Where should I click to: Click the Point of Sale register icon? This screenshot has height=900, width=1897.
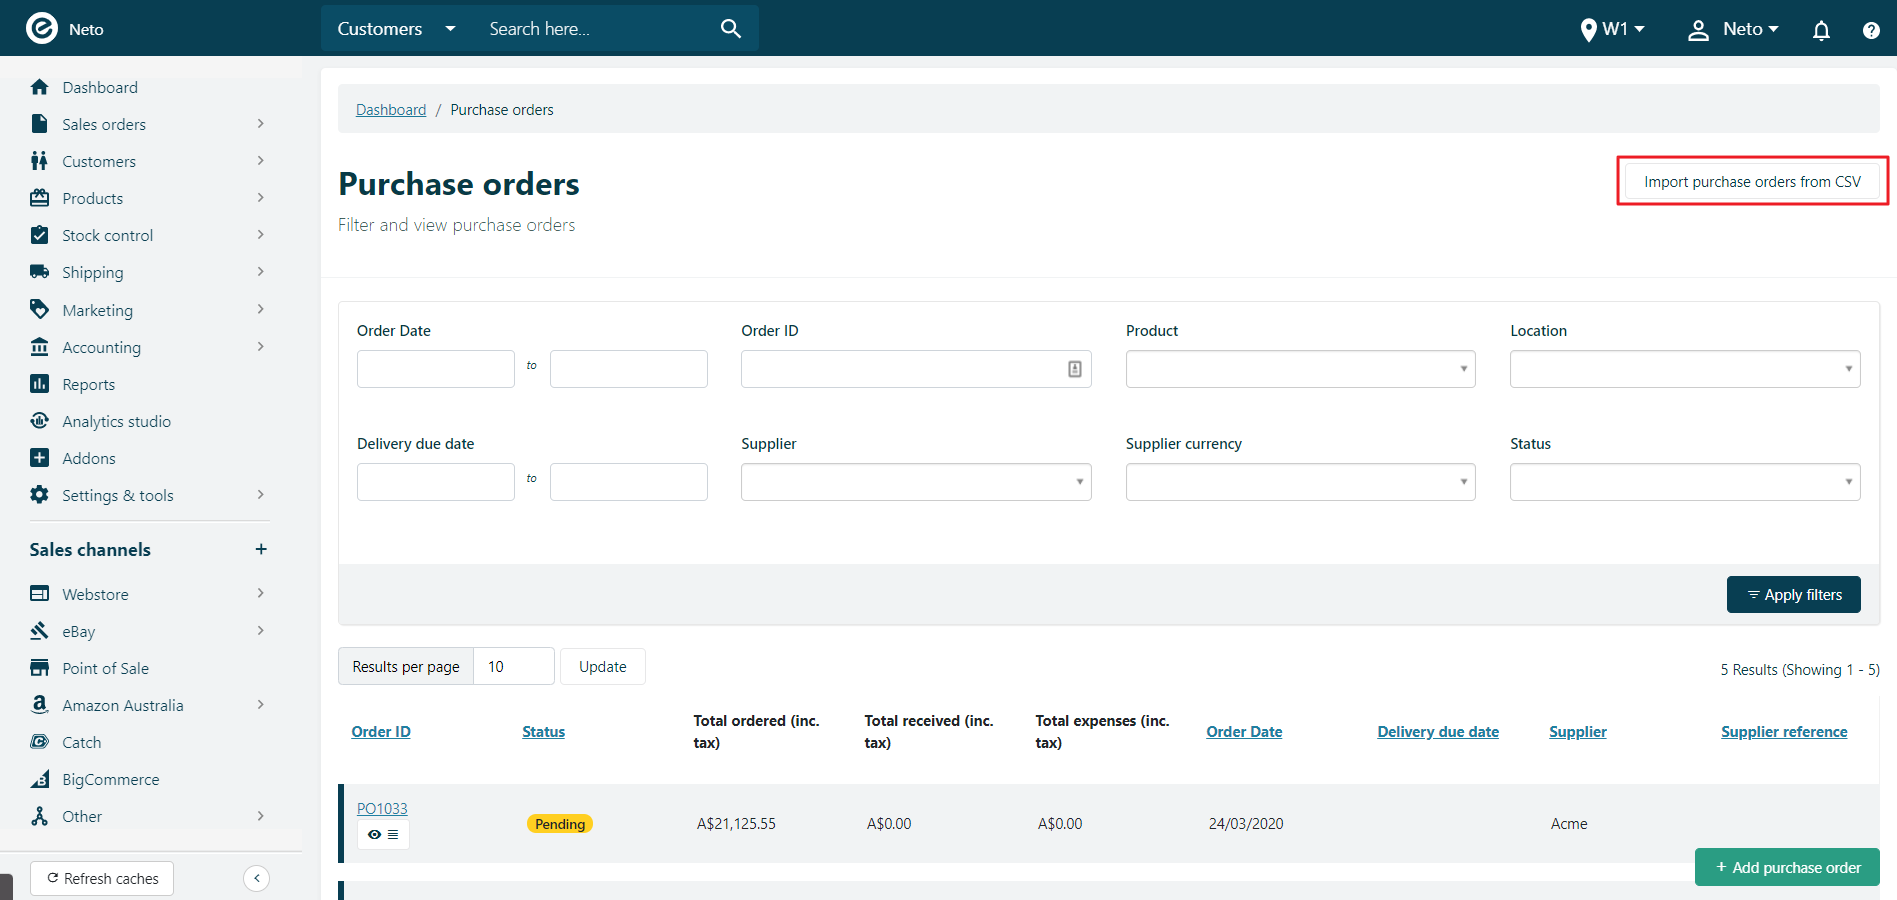tap(40, 668)
